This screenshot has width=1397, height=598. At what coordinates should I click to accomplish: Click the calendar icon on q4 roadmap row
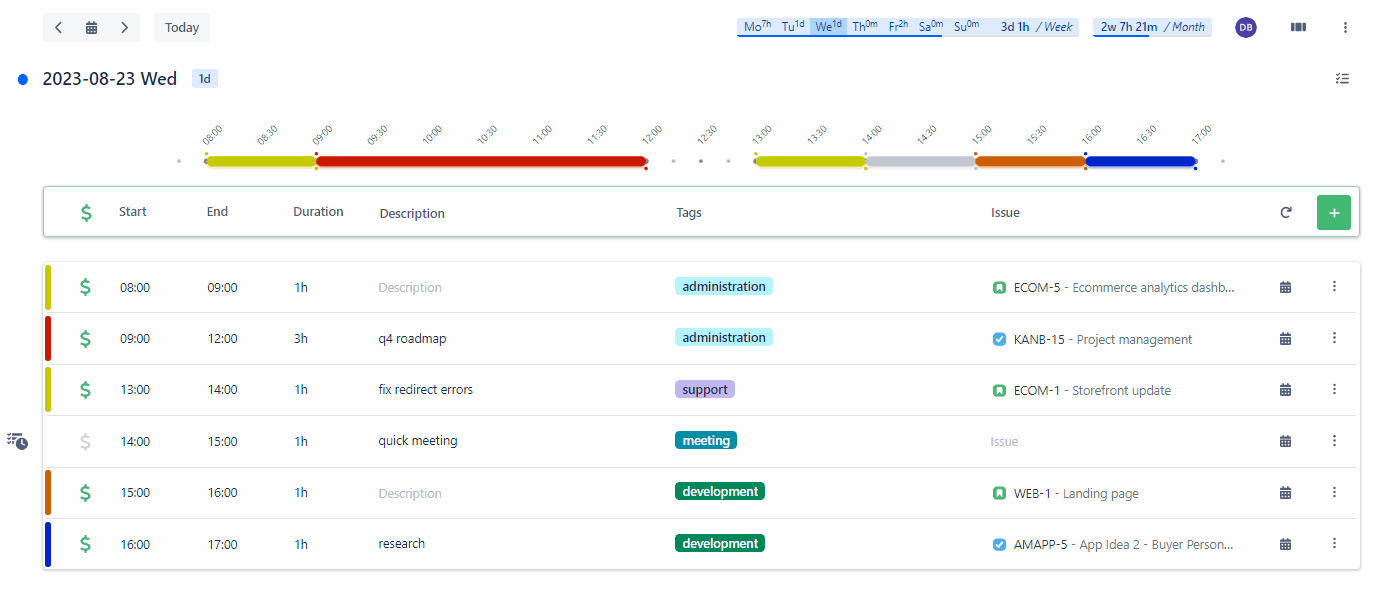pos(1286,339)
